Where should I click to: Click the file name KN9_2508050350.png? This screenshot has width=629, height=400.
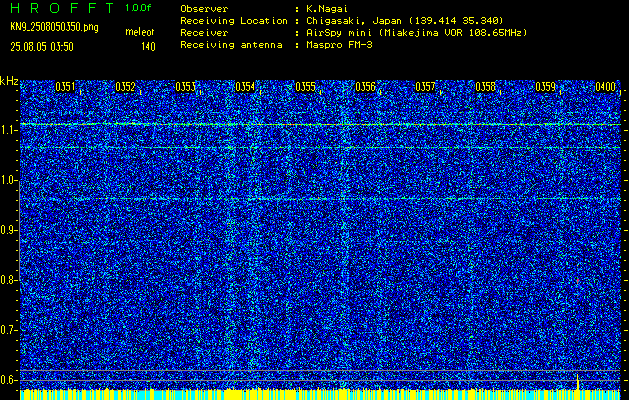54,27
